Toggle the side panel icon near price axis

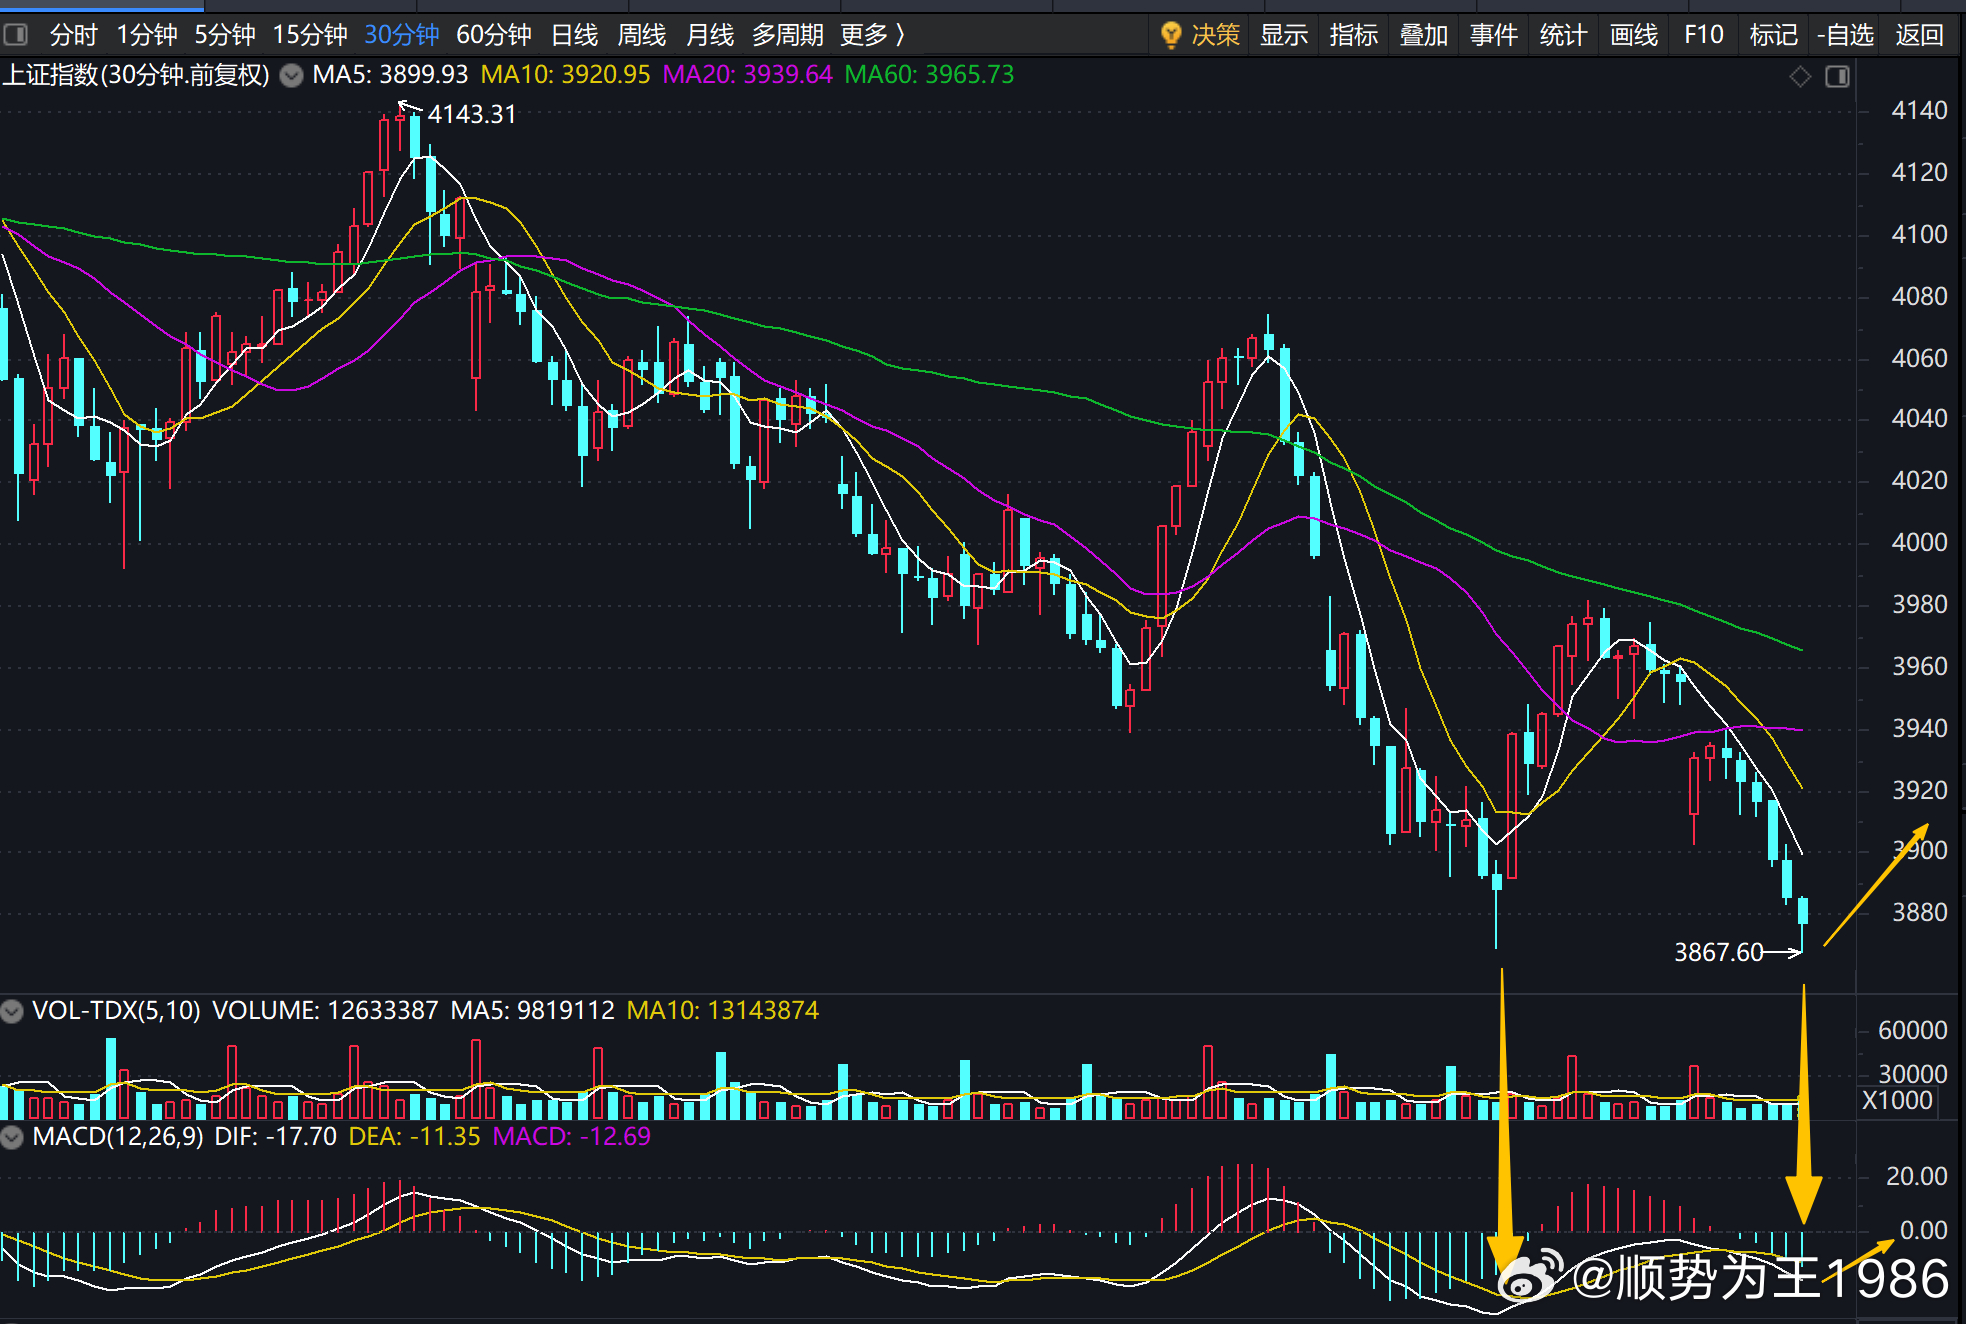pos(1837,77)
